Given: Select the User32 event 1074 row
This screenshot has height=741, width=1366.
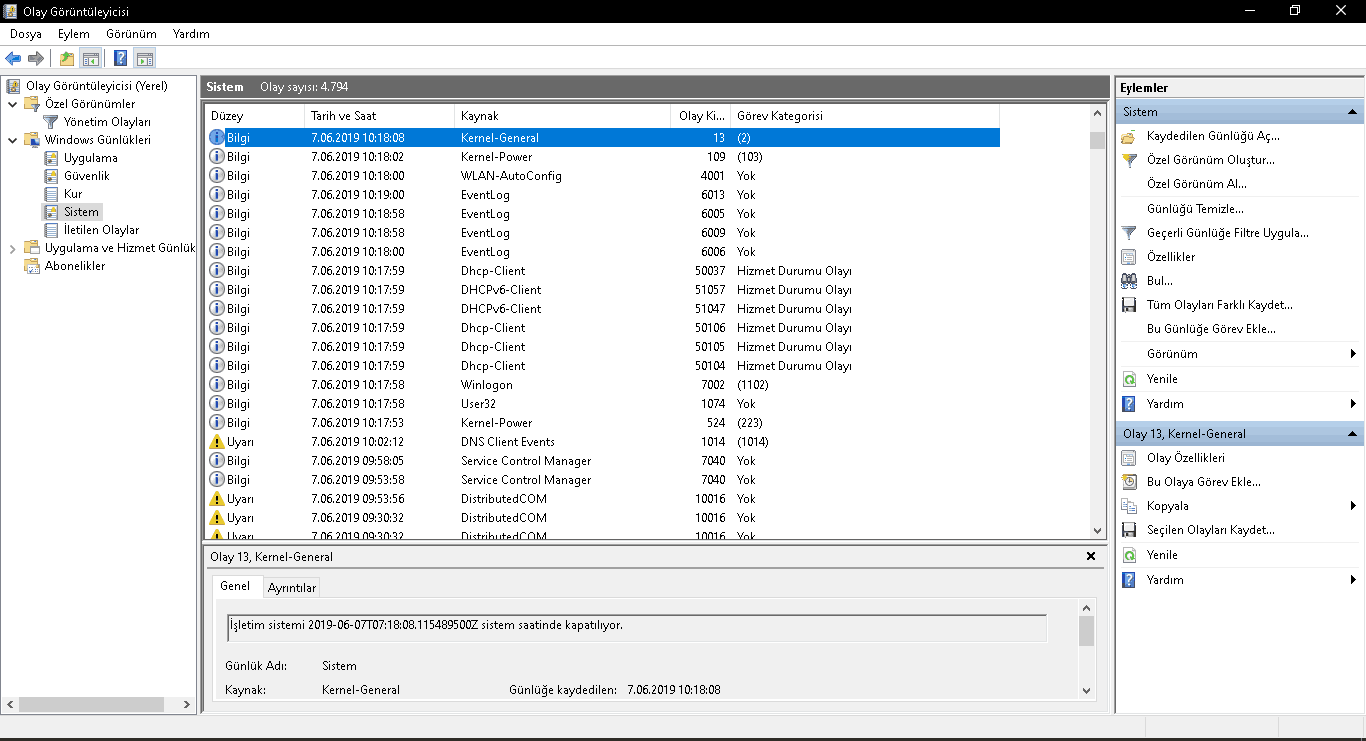Looking at the screenshot, I should pyautogui.click(x=603, y=404).
